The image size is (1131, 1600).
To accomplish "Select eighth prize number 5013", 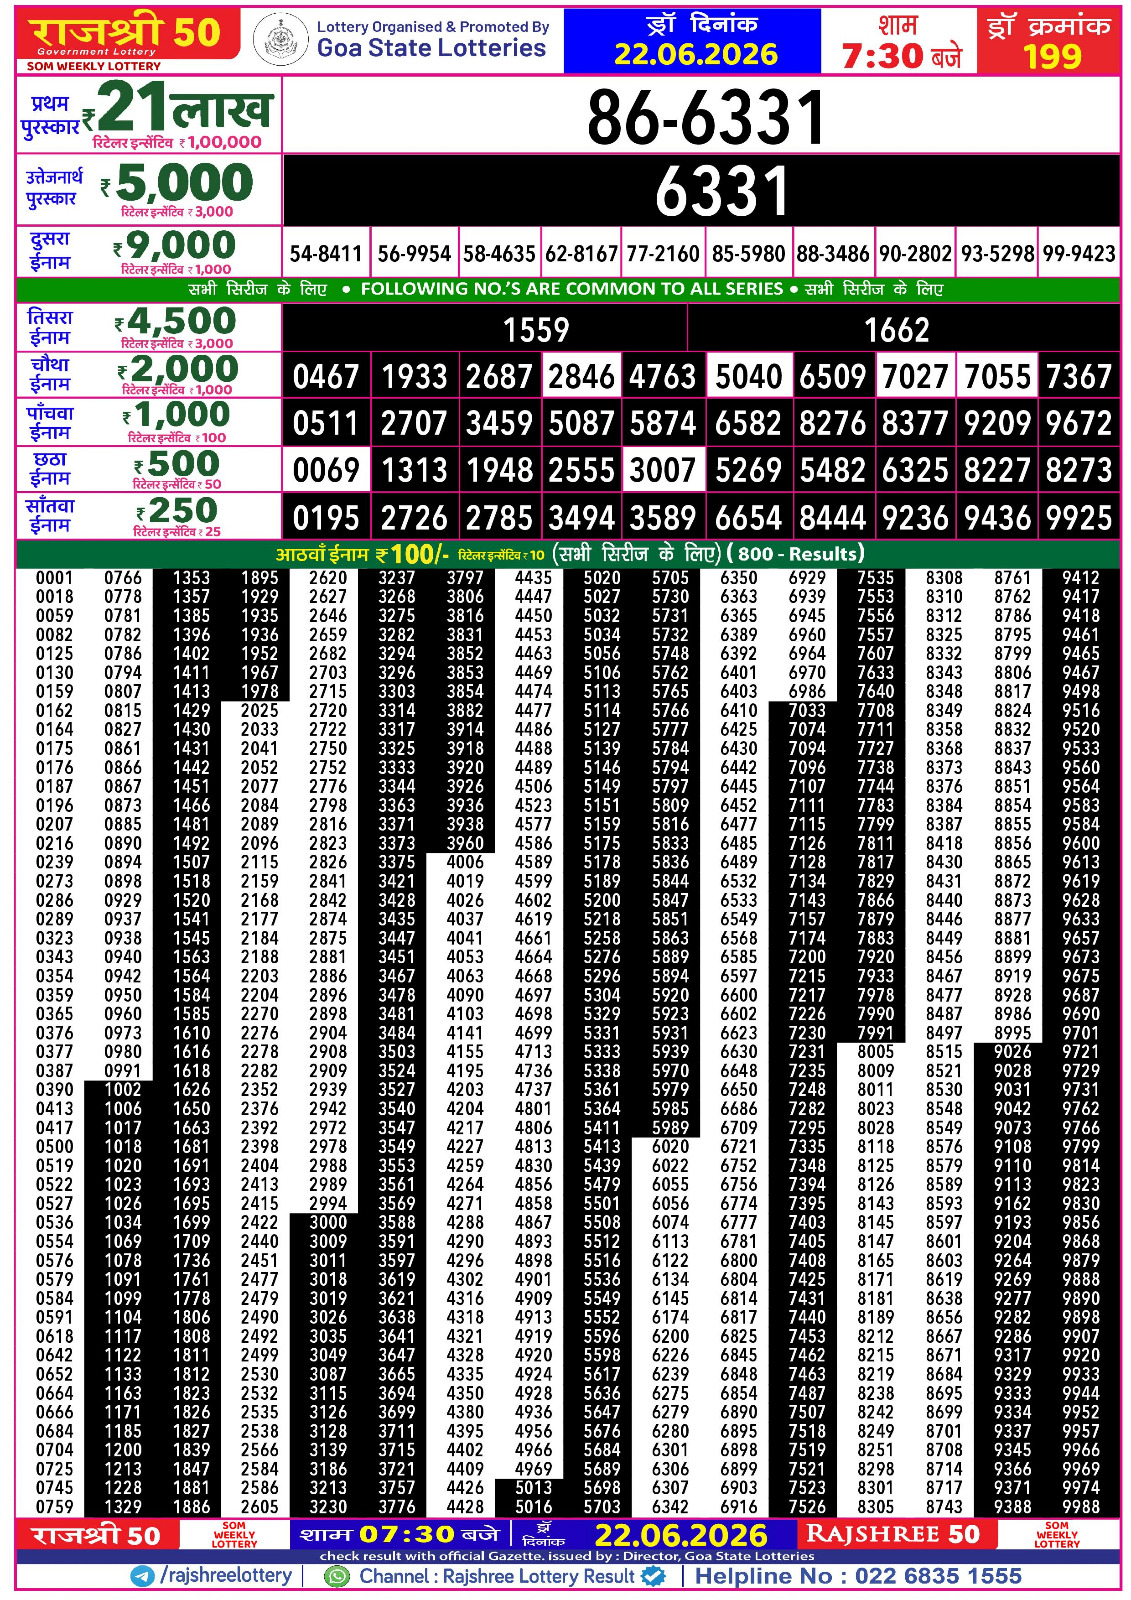I will (x=533, y=1488).
